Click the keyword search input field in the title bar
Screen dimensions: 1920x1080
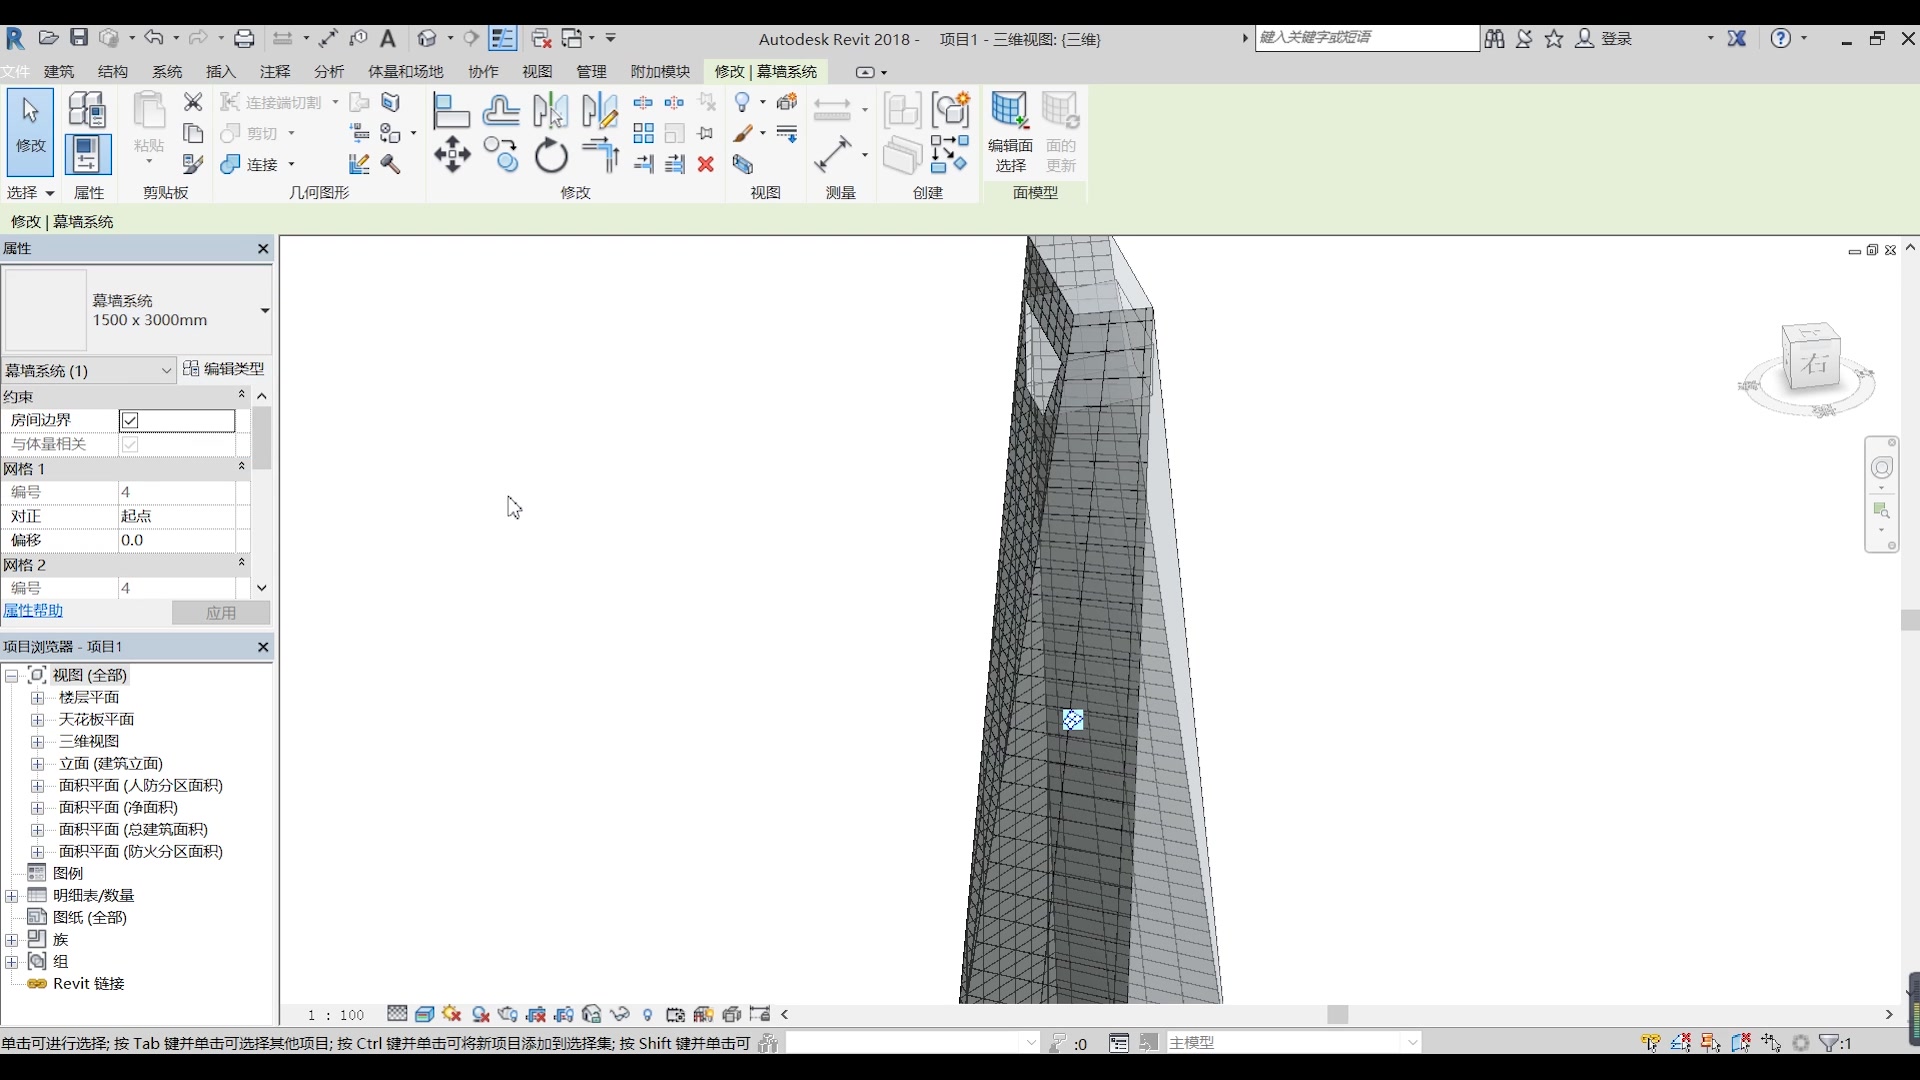pyautogui.click(x=1366, y=37)
